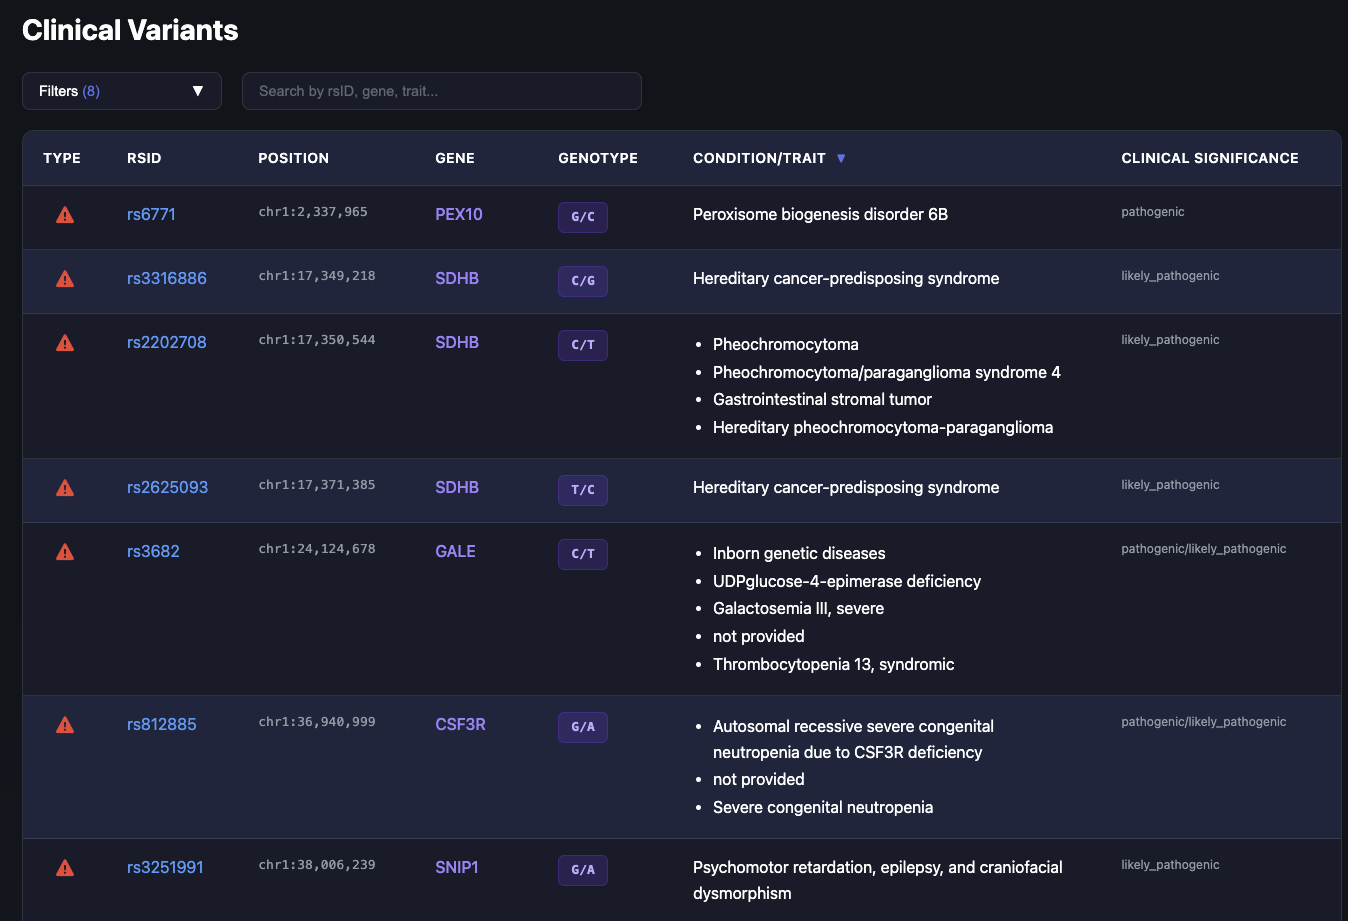
Task: Click the warning icon on the rs3251991 row
Action: (64, 868)
